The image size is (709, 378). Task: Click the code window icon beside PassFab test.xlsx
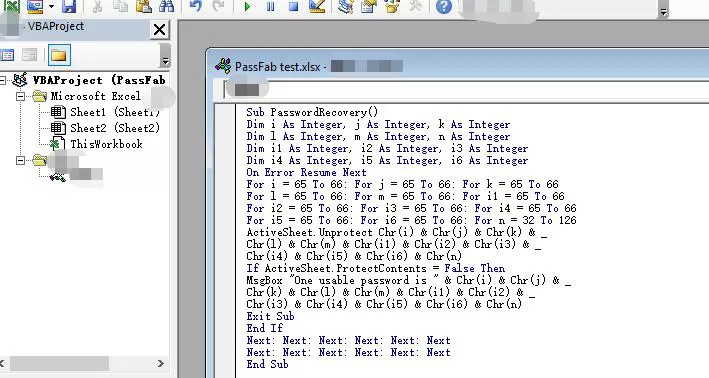(222, 66)
